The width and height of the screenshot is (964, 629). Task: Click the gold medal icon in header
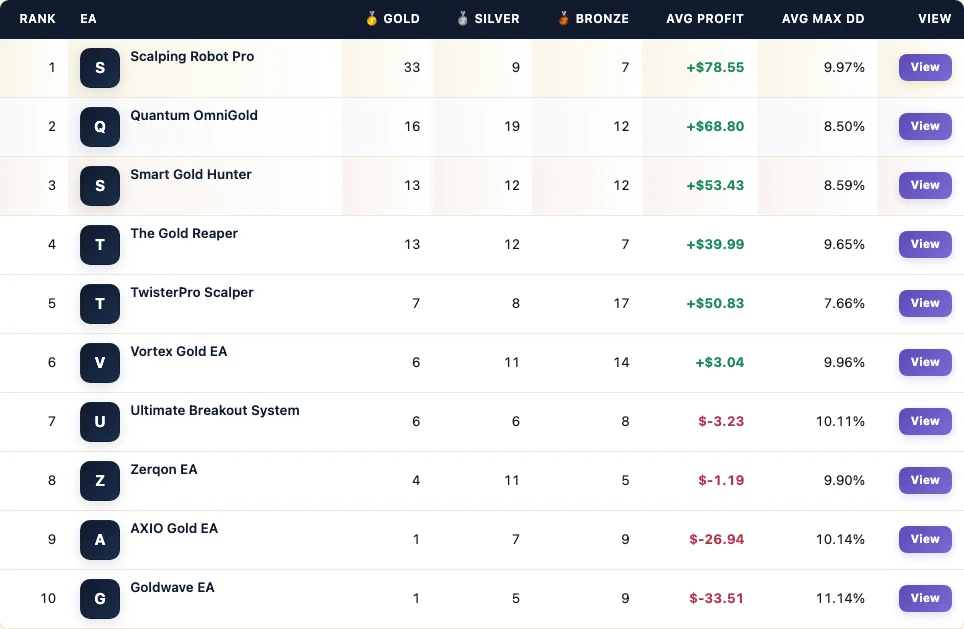tap(371, 18)
